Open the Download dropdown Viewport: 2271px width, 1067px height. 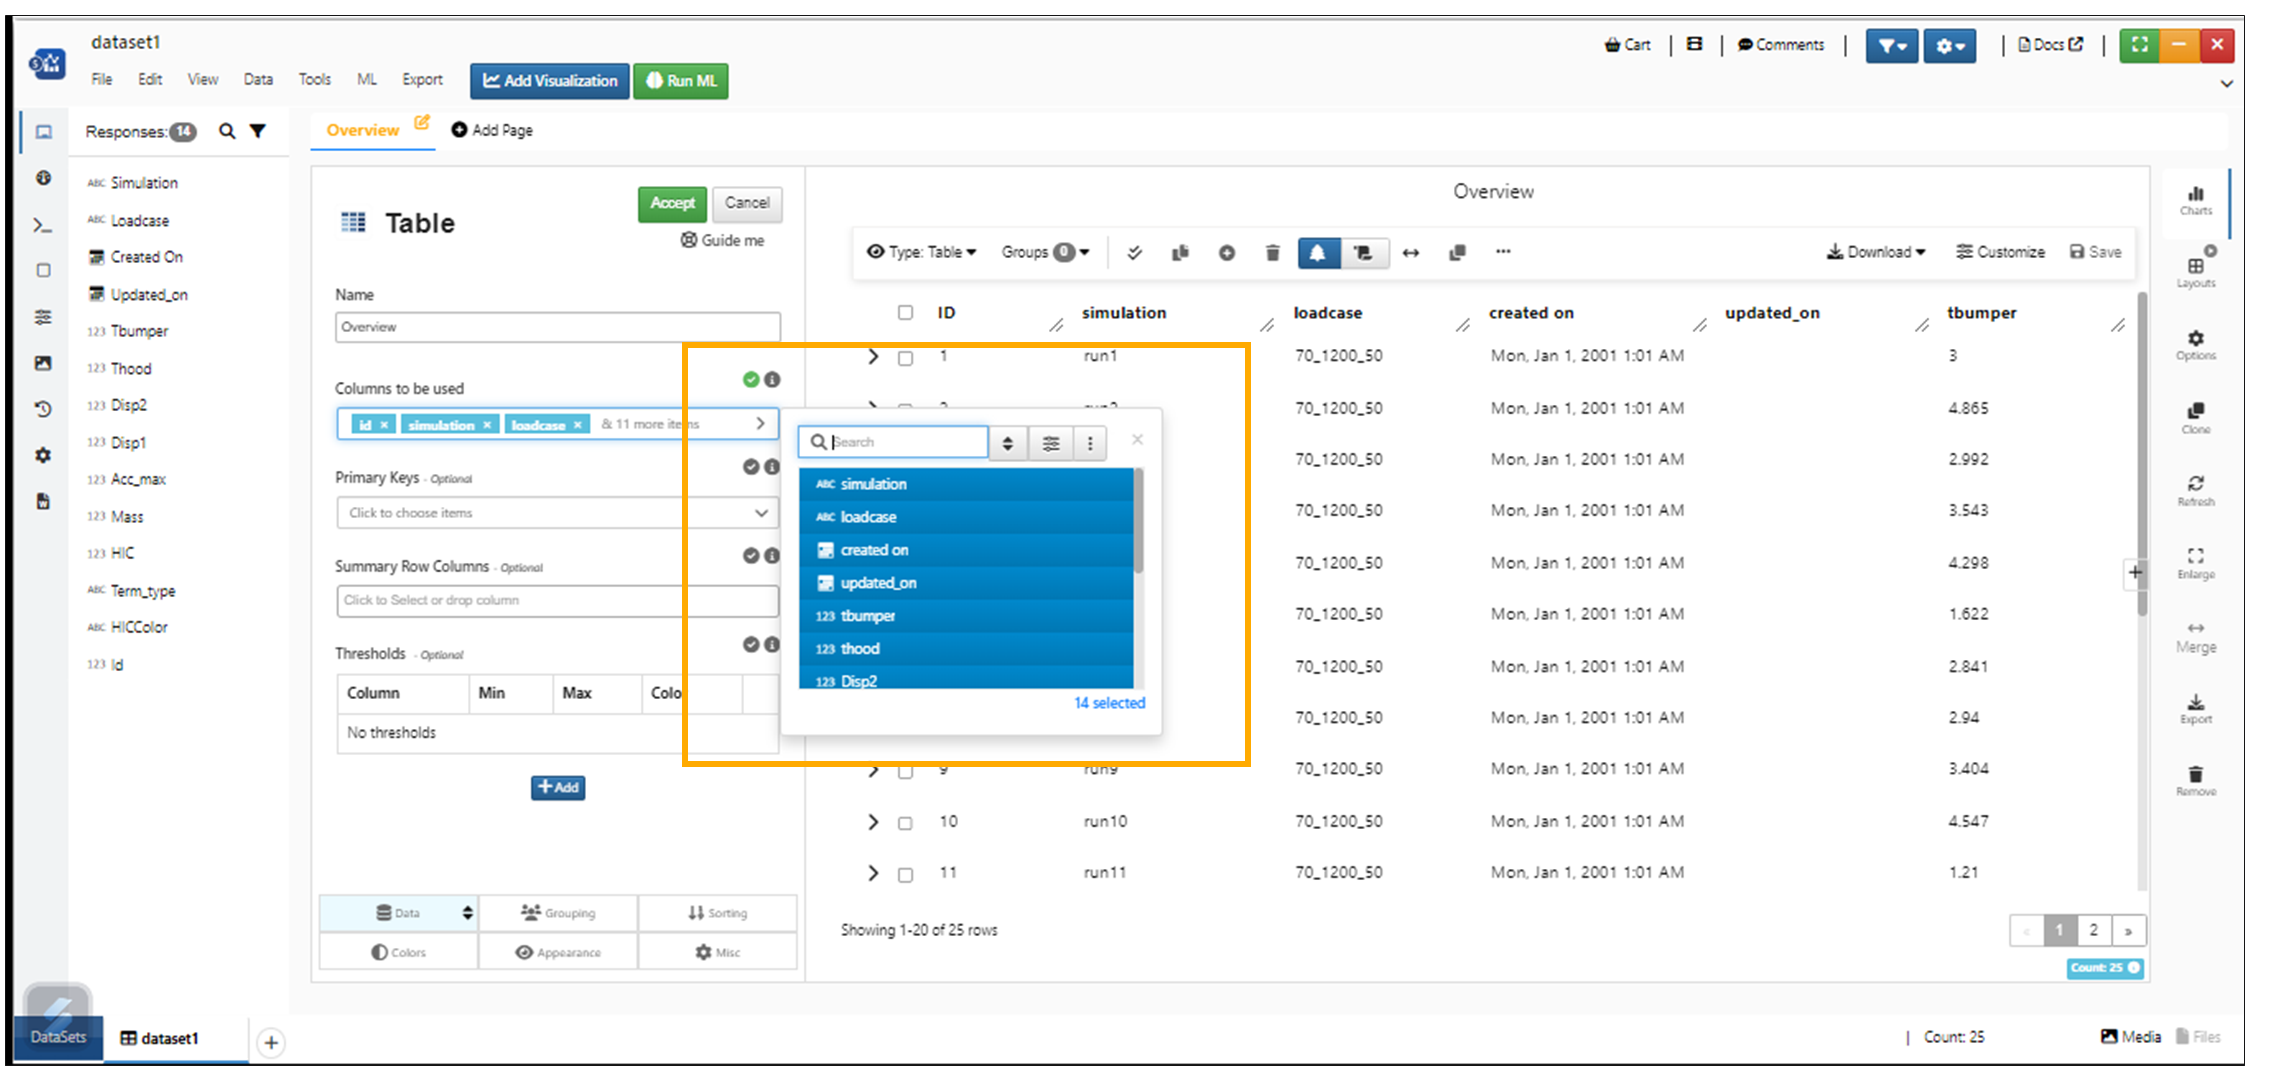pyautogui.click(x=1876, y=252)
